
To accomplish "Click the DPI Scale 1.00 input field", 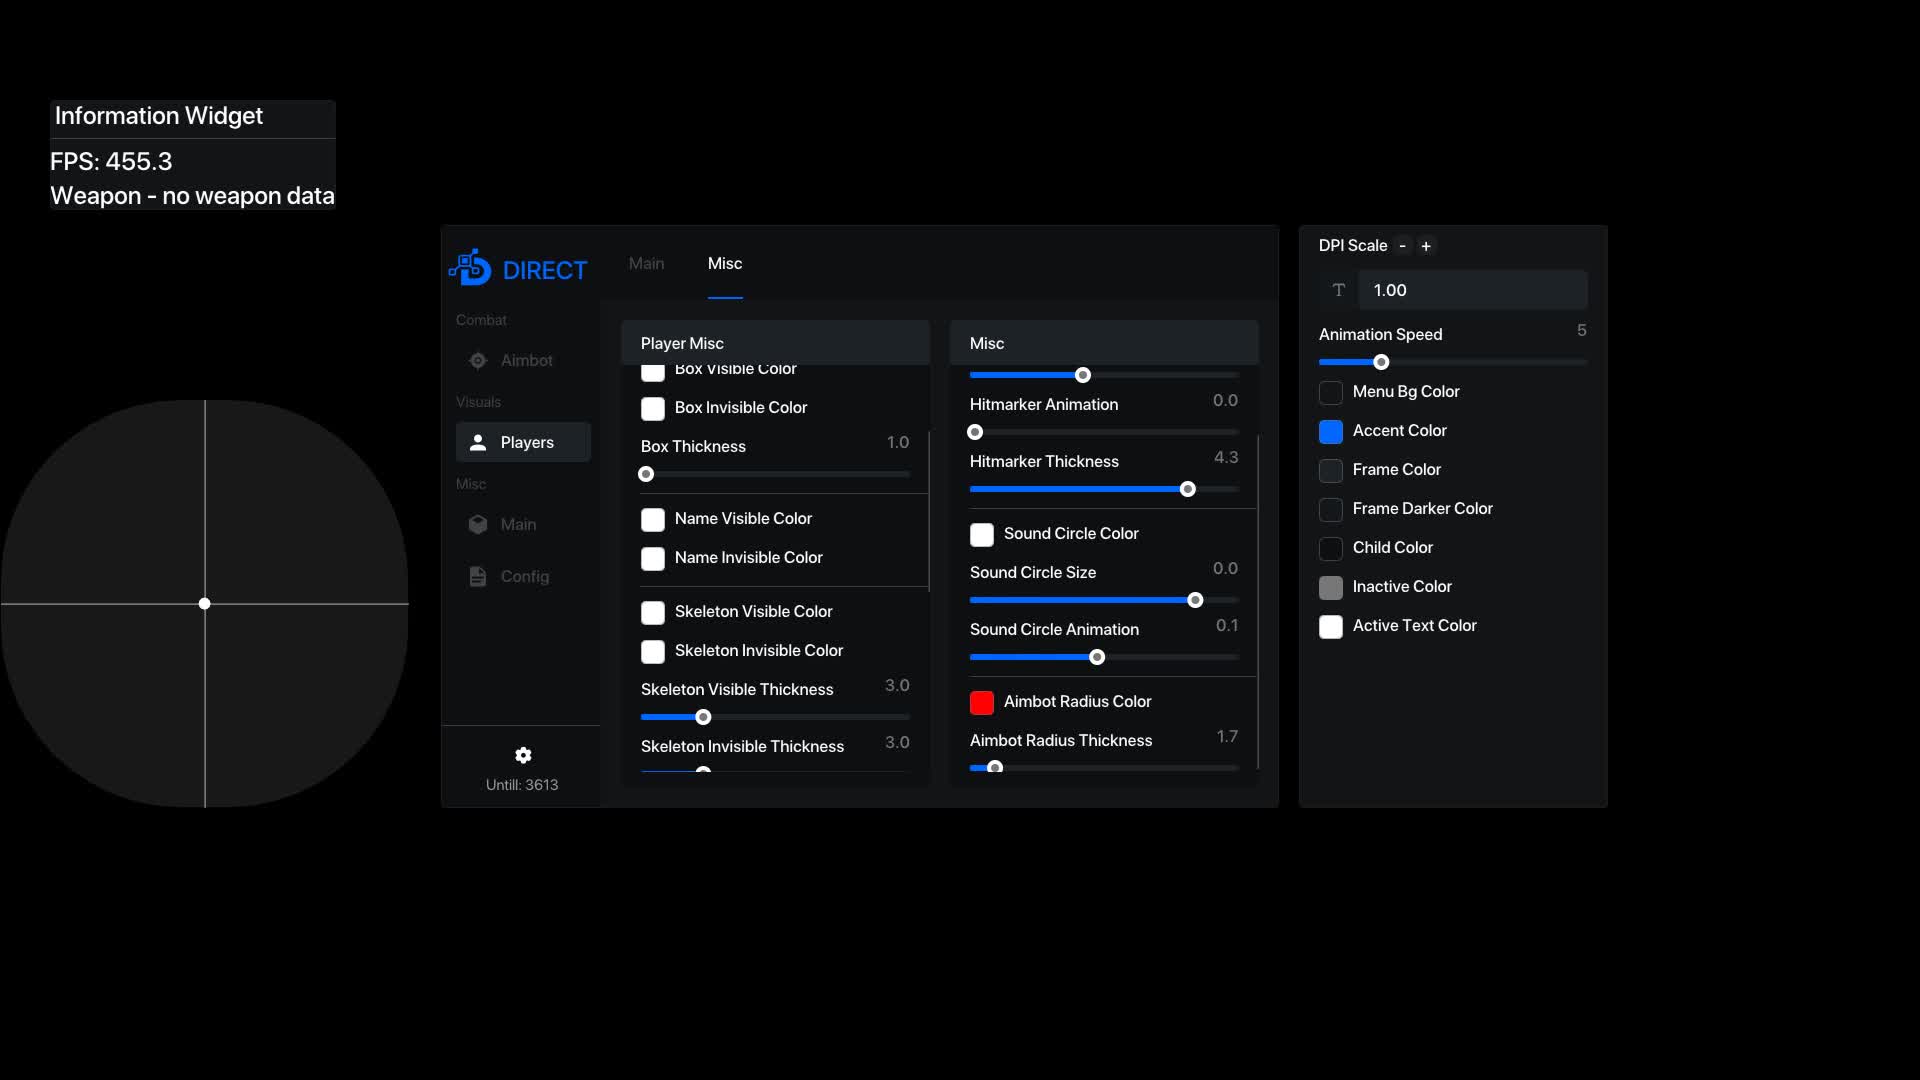I will coord(1472,290).
